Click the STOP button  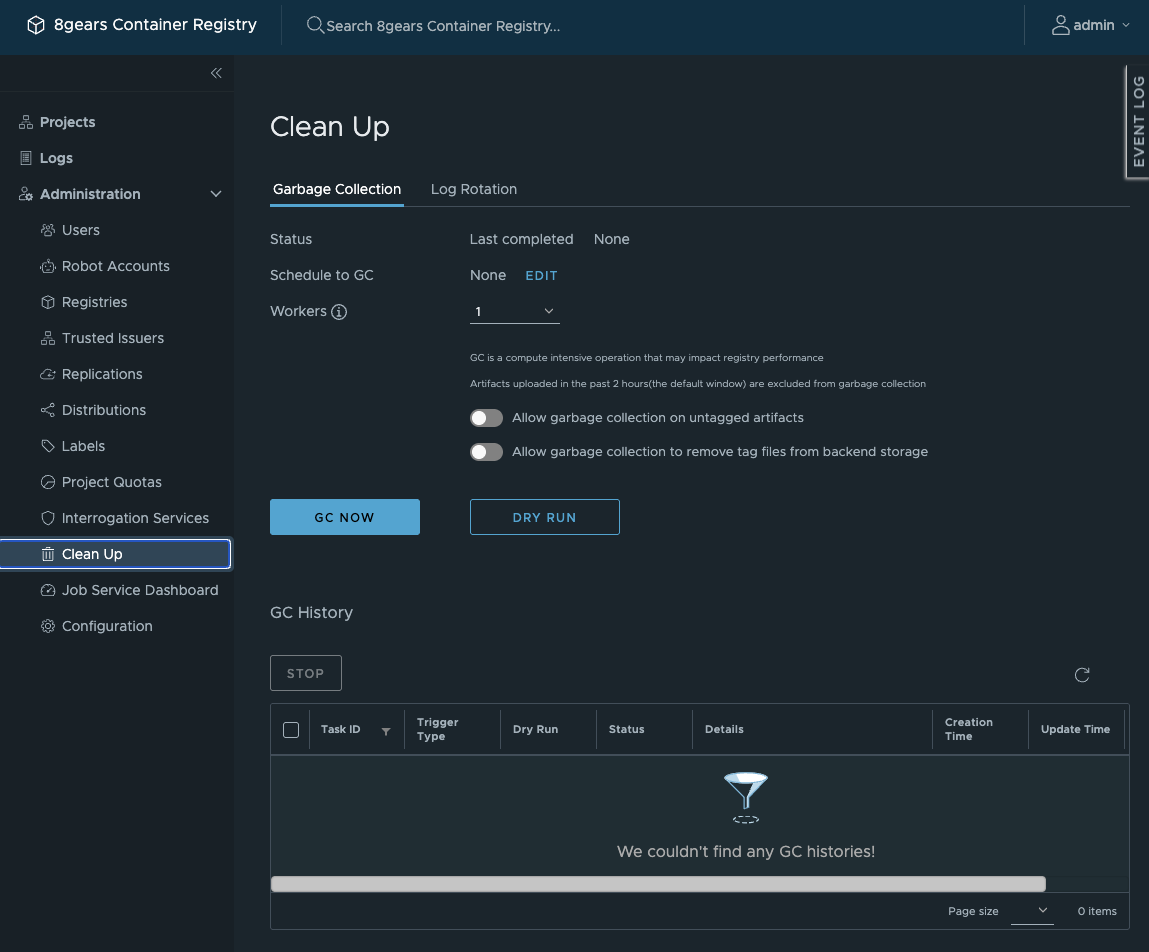point(306,673)
